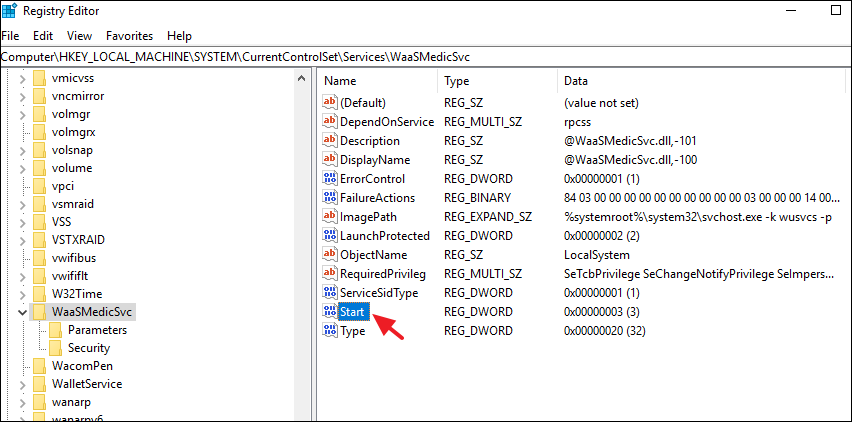Open the Edit menu
Screen dimensions: 852x422
point(43,36)
